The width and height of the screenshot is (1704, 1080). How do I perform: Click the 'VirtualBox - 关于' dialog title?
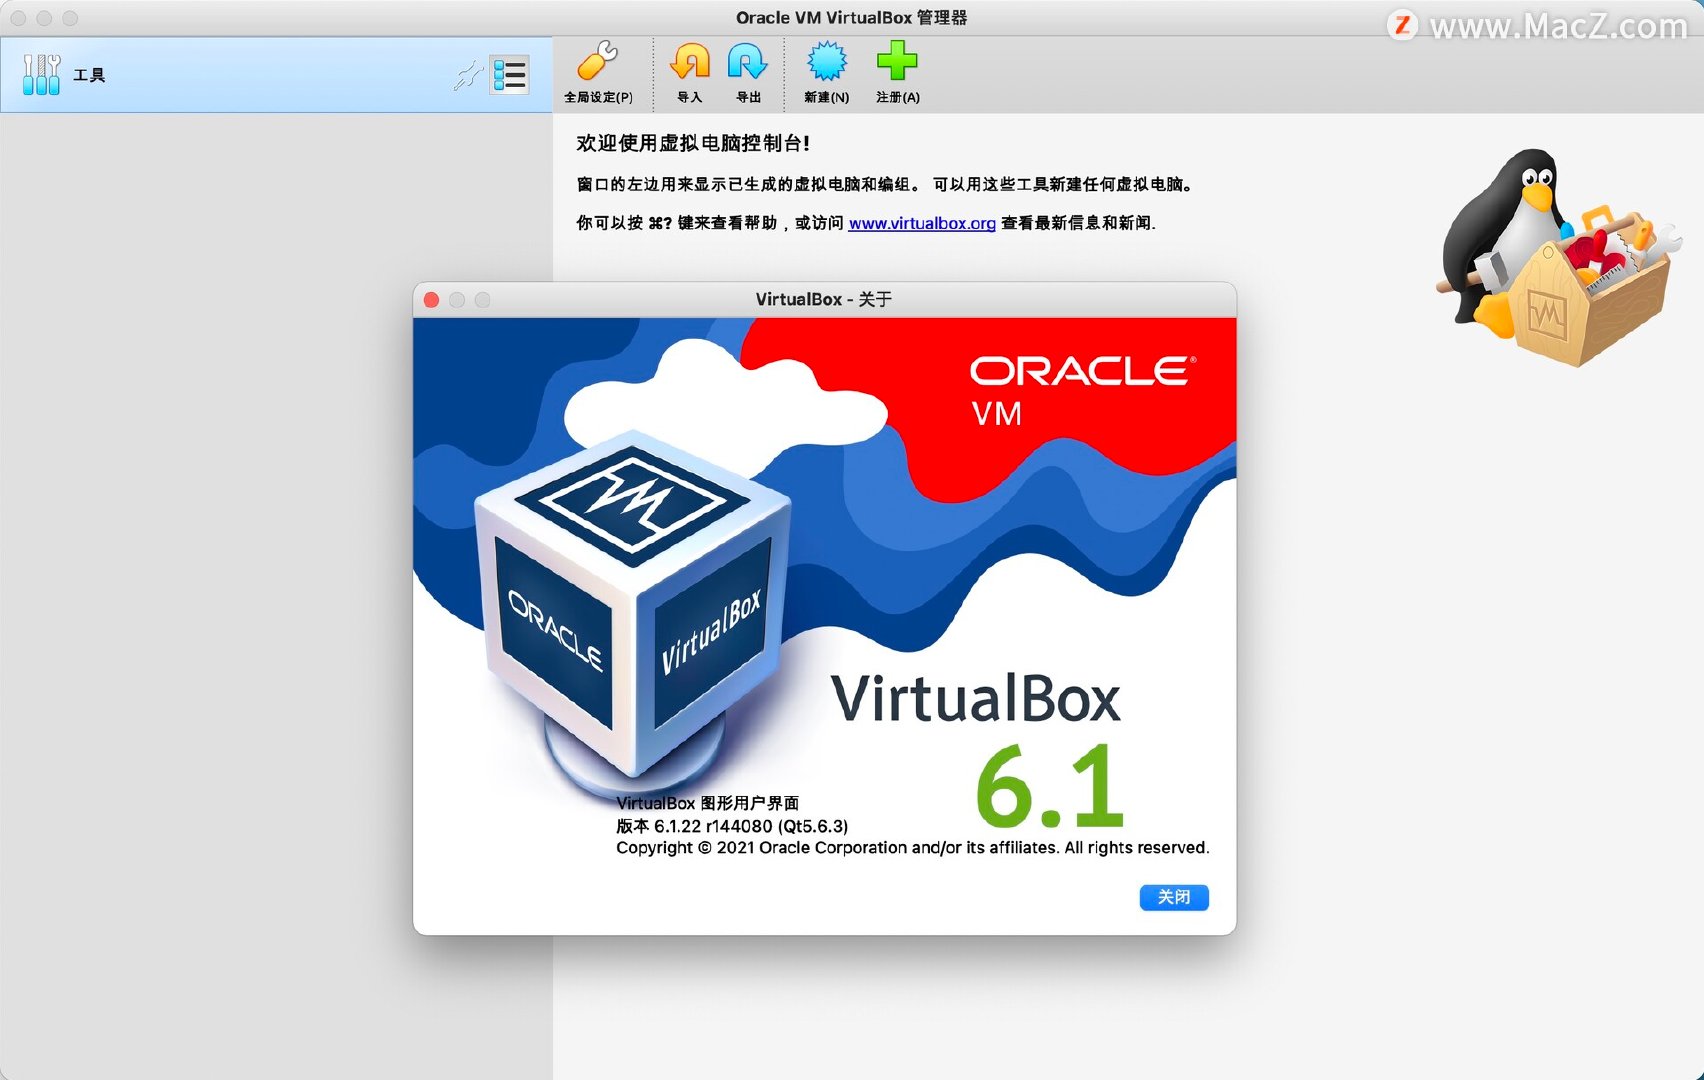[x=823, y=300]
